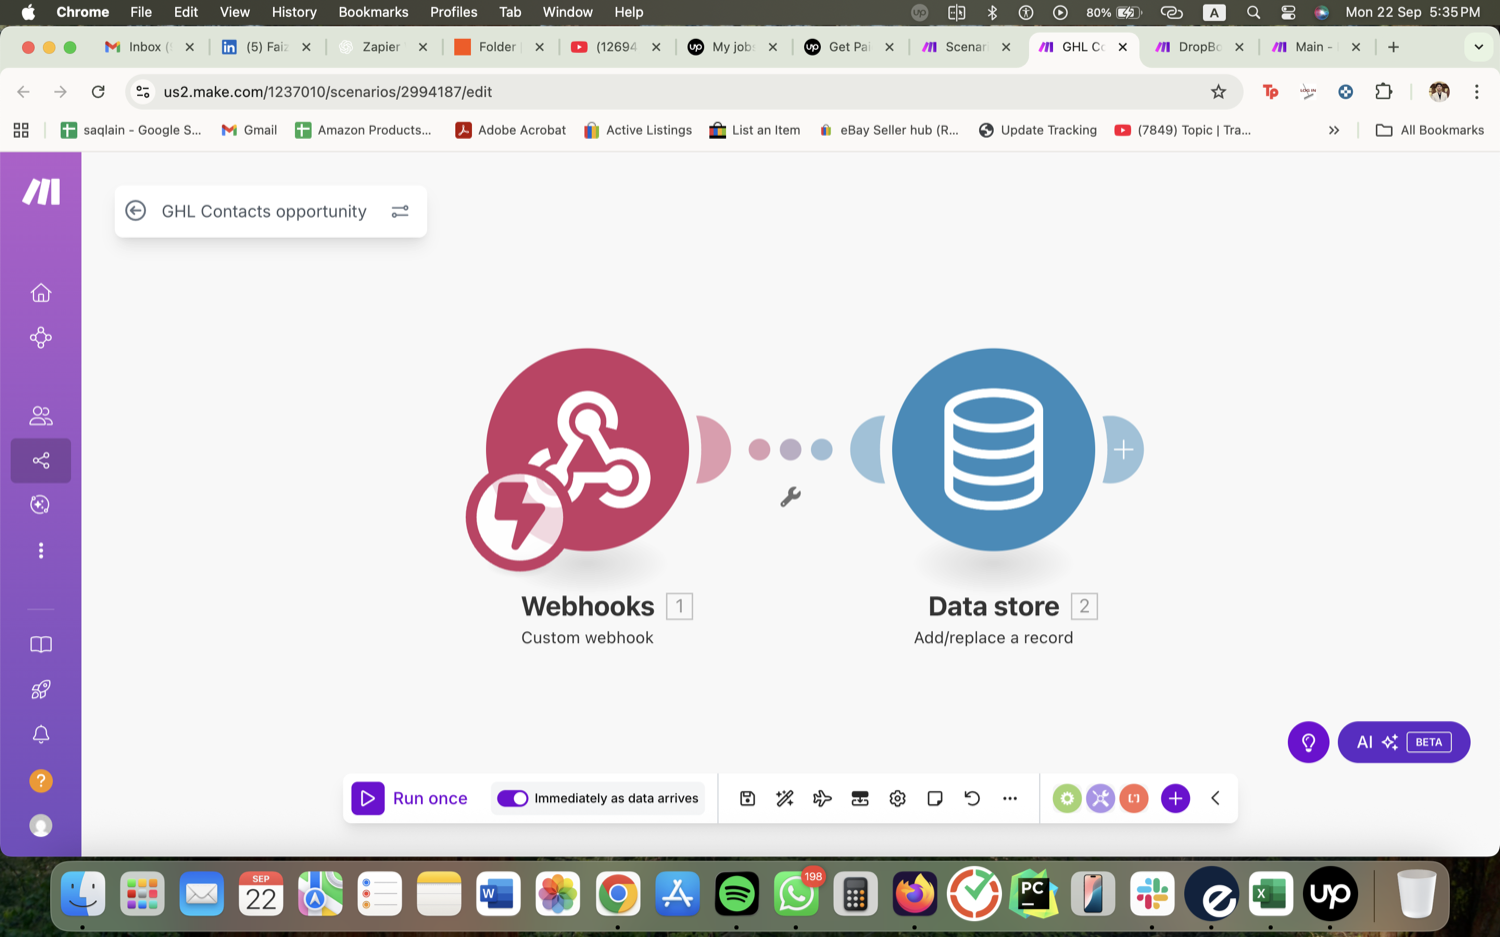Open the Update Tracking bookmark
Image resolution: width=1500 pixels, height=937 pixels.
click(1037, 130)
